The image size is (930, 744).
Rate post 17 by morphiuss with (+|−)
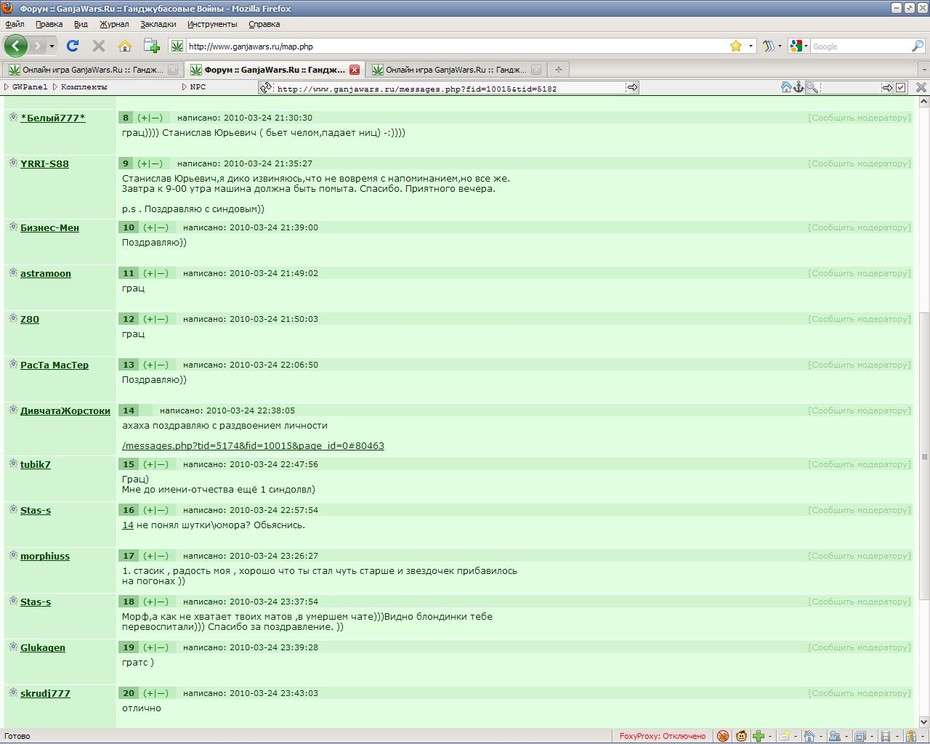155,556
